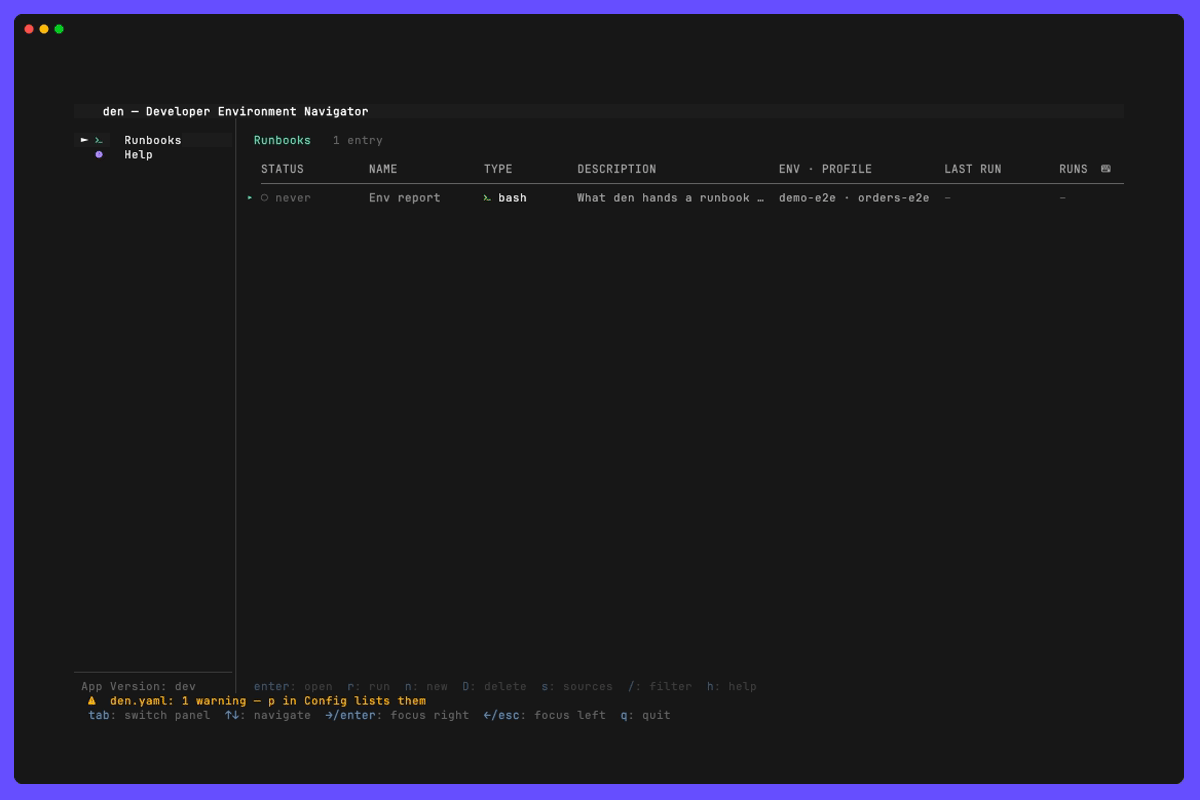Viewport: 1200px width, 800px height.
Task: Click the ENV · PROFILE column header
Action: pos(825,169)
